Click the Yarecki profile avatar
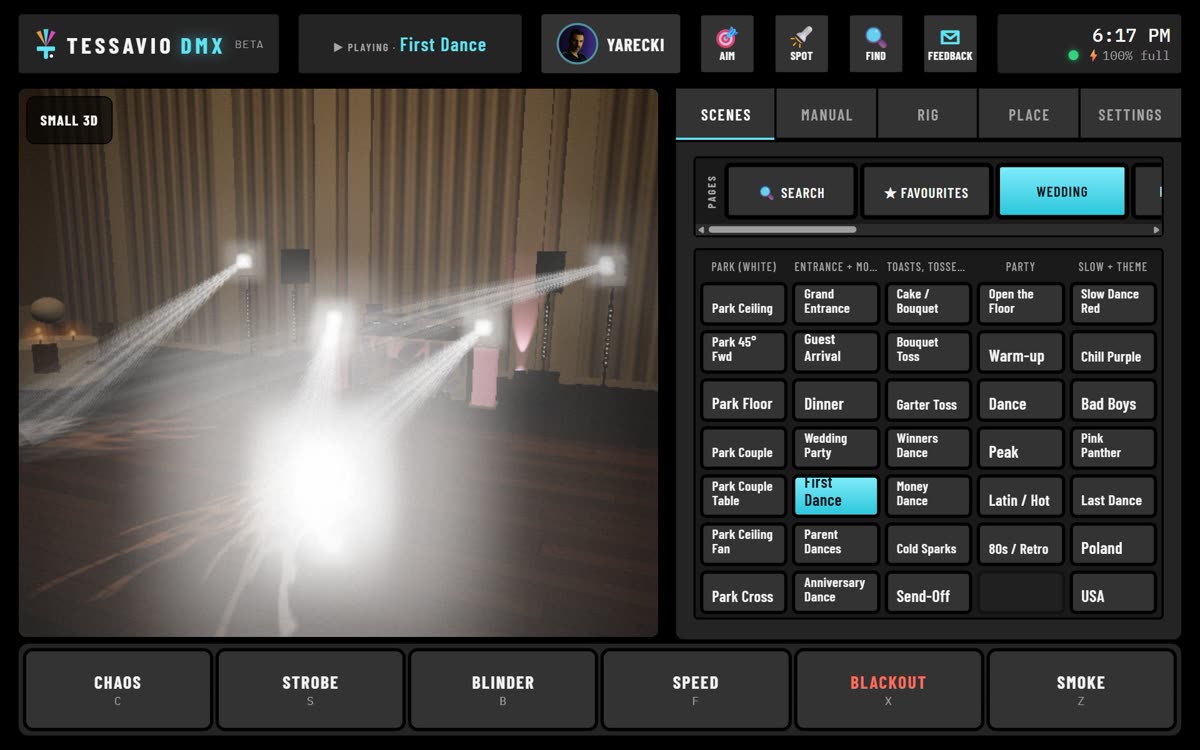The height and width of the screenshot is (750, 1200). click(577, 44)
